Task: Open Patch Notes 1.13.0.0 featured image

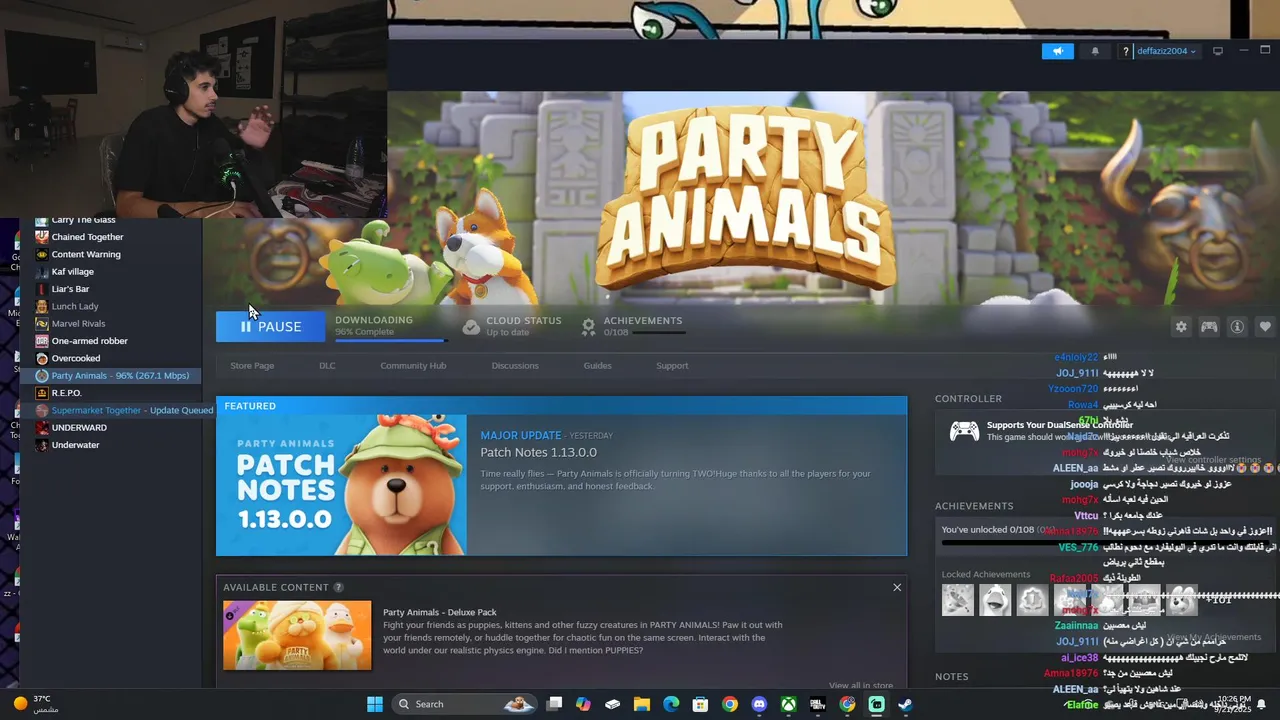Action: [341, 485]
